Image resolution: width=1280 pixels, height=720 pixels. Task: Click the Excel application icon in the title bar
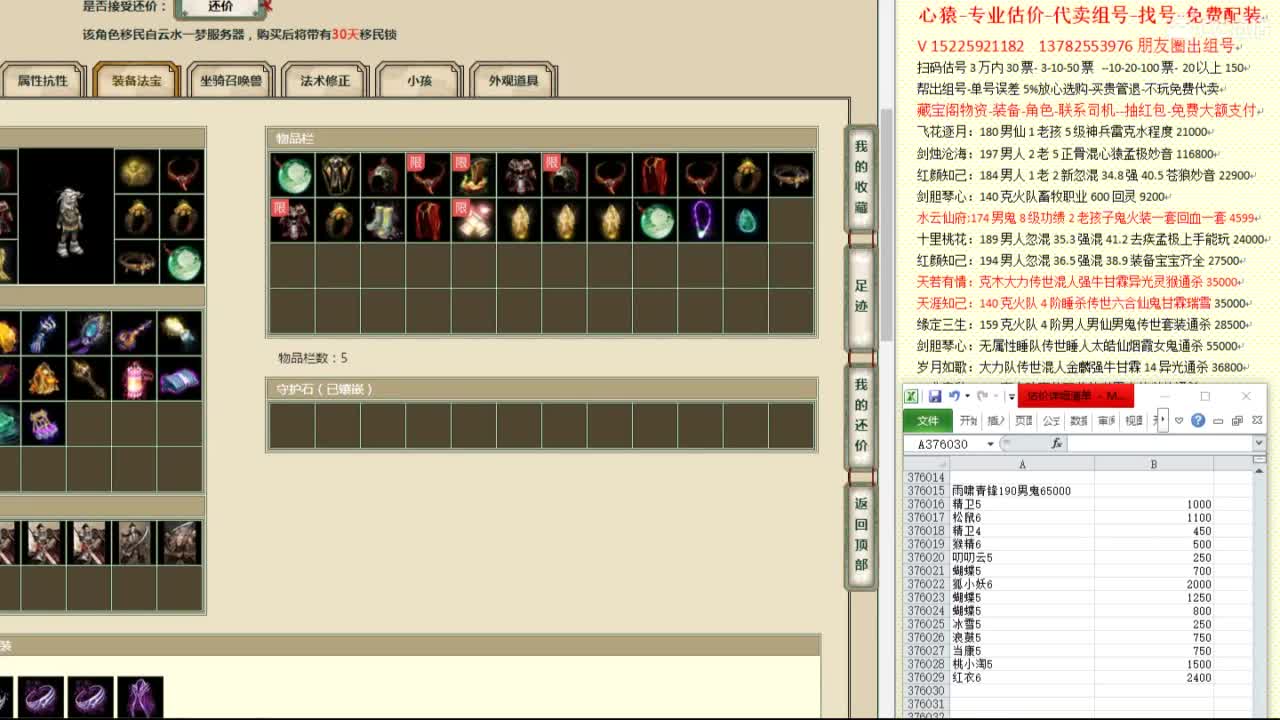click(x=911, y=396)
